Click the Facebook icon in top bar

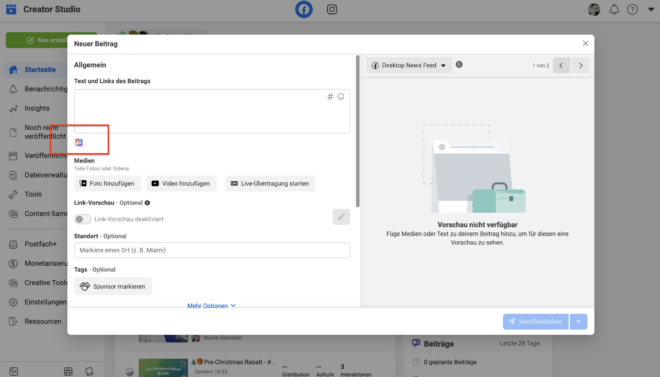[x=303, y=9]
